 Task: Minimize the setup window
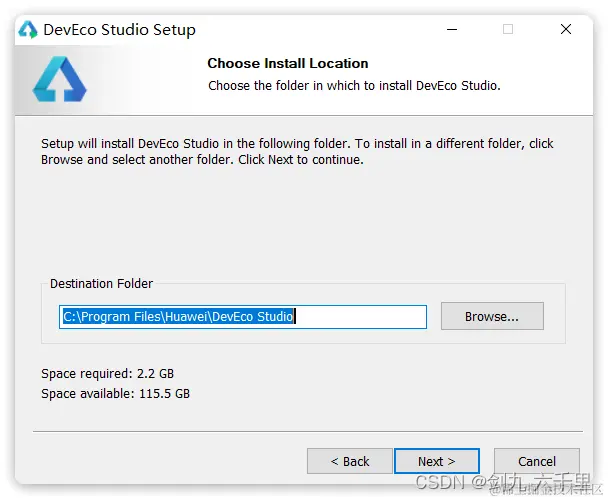pos(452,29)
